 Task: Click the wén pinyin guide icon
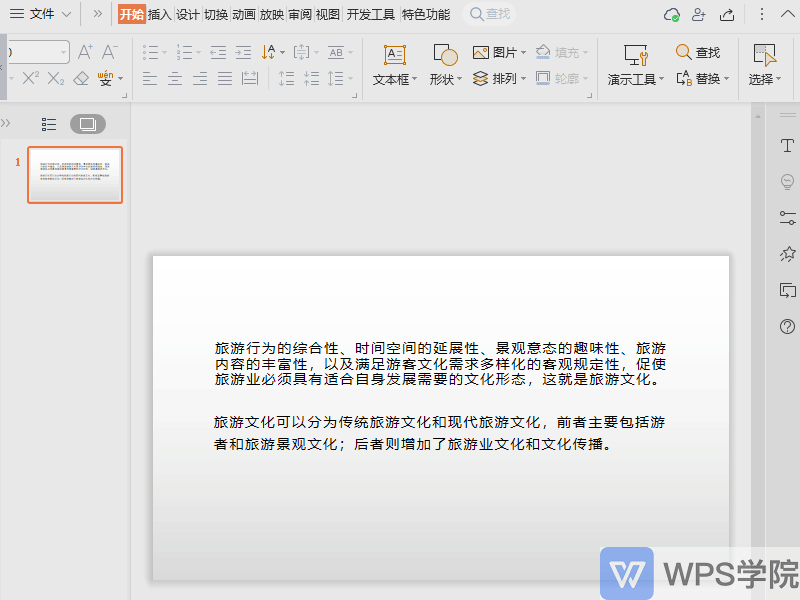[x=106, y=78]
